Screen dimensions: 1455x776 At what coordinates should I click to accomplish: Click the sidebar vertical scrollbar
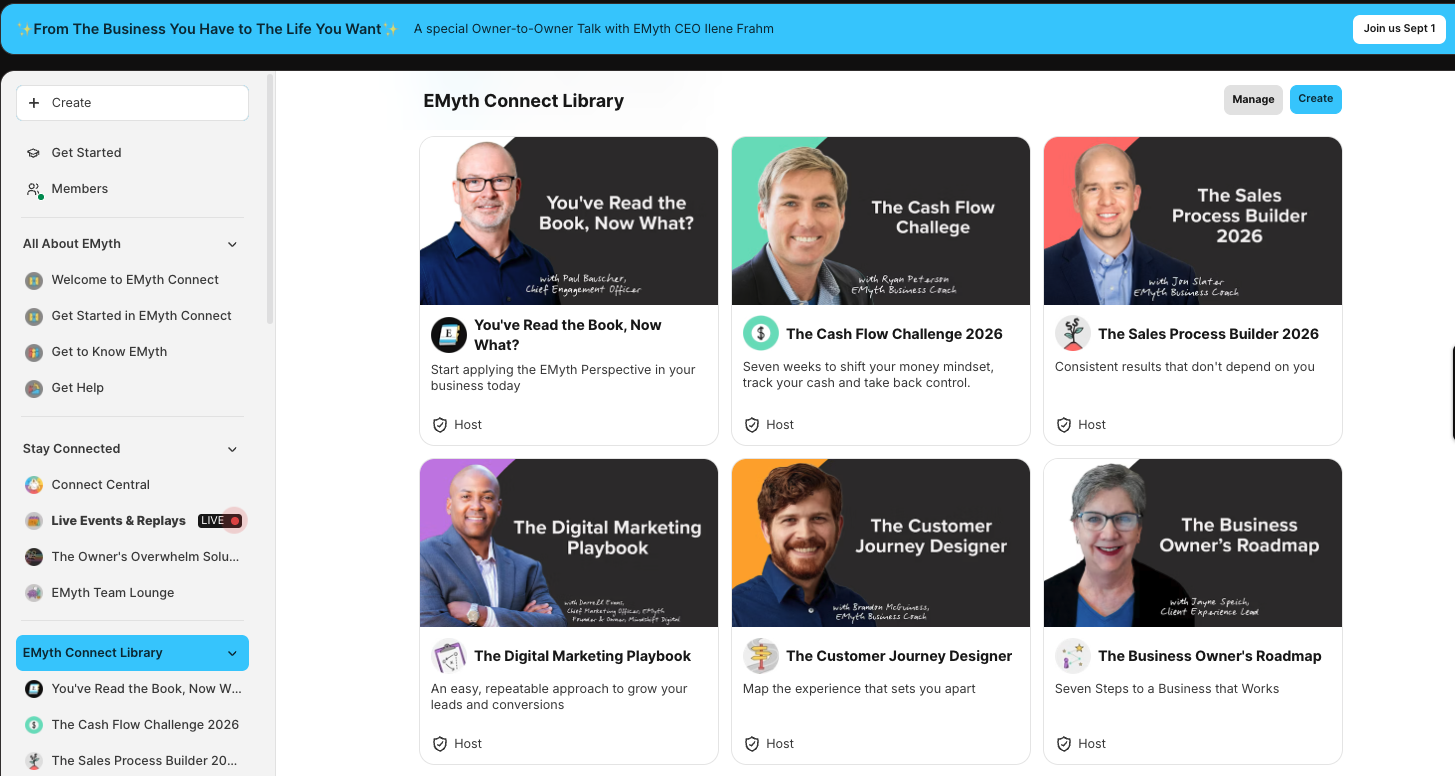click(x=270, y=200)
